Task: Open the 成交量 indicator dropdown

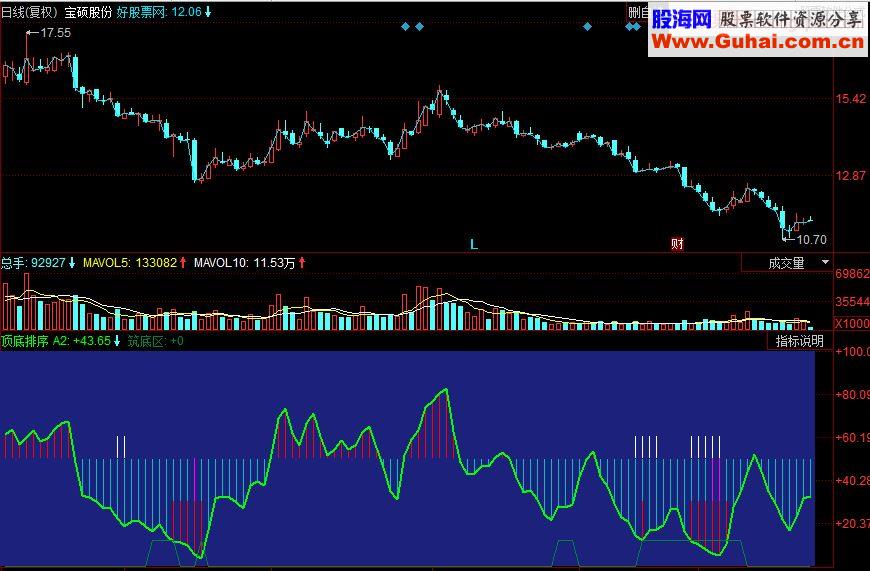Action: tap(787, 263)
